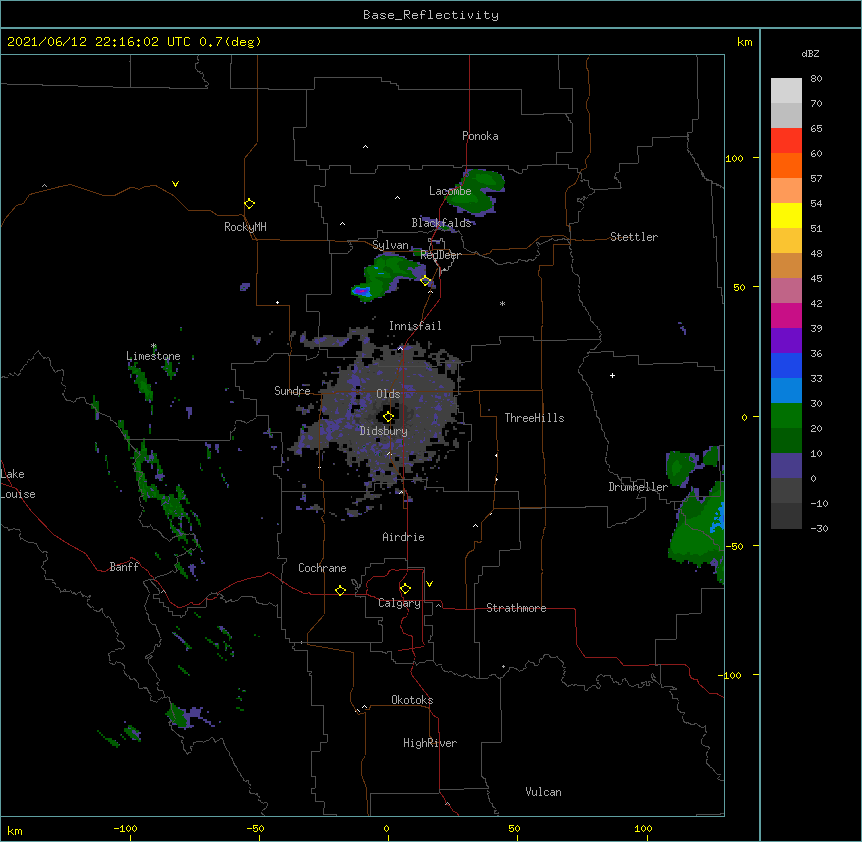862x842 pixels.
Task: Click the Stettler city label
Action: point(634,237)
